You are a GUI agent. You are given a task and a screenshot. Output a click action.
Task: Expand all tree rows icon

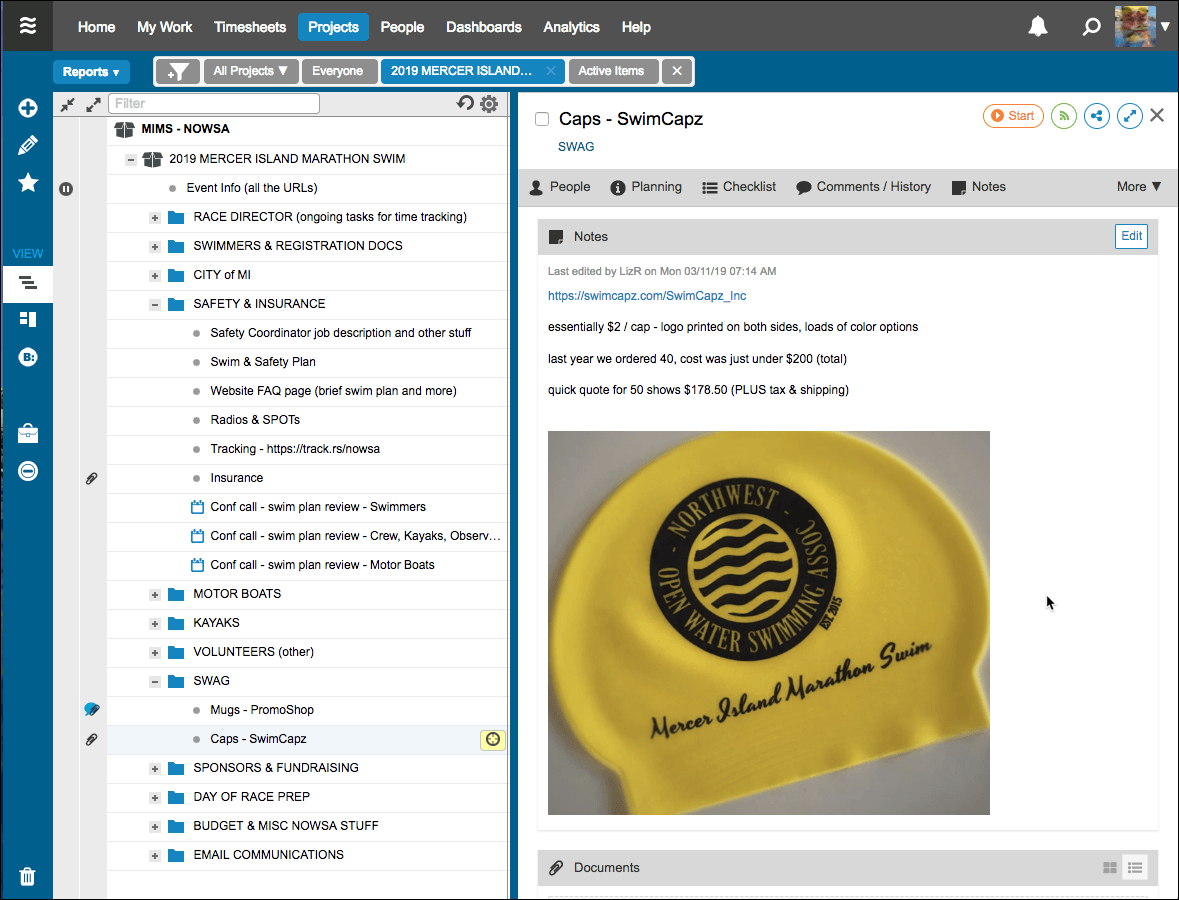tap(93, 105)
